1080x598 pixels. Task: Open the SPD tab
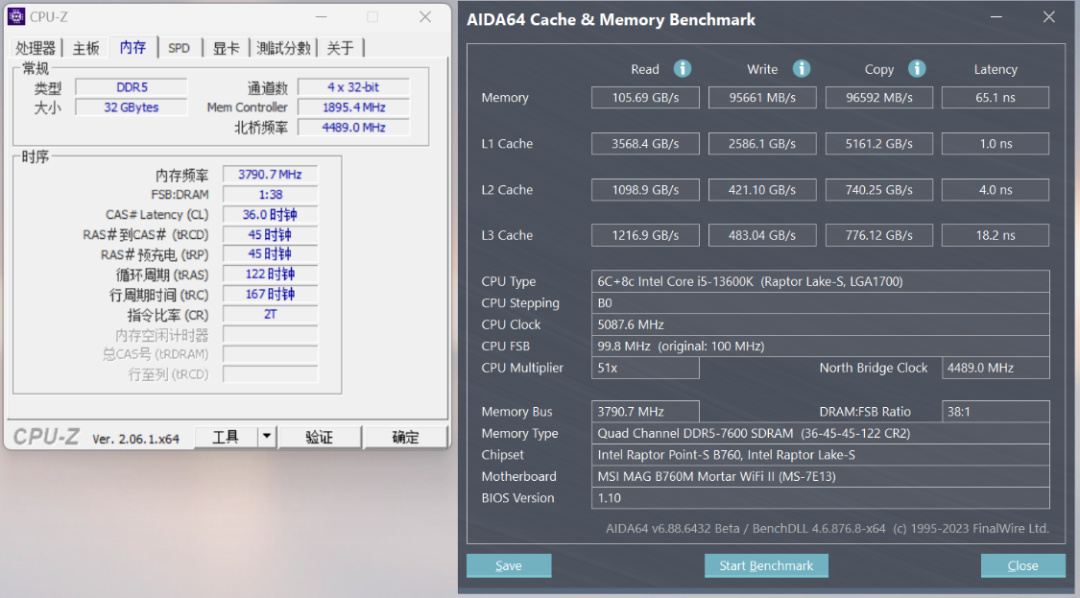[179, 48]
